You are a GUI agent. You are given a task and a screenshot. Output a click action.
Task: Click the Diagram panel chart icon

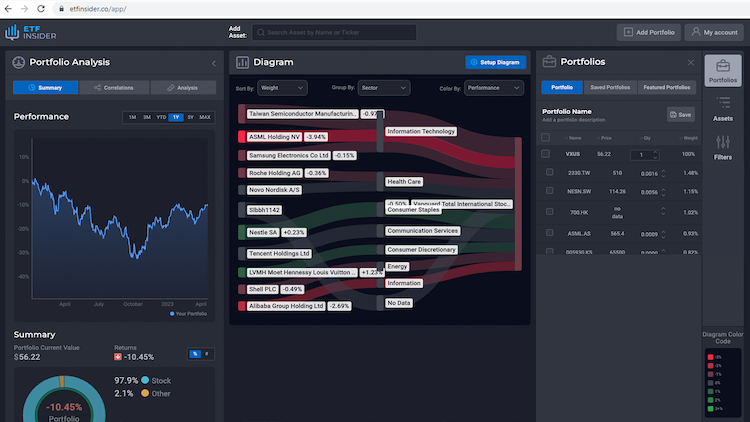point(243,62)
